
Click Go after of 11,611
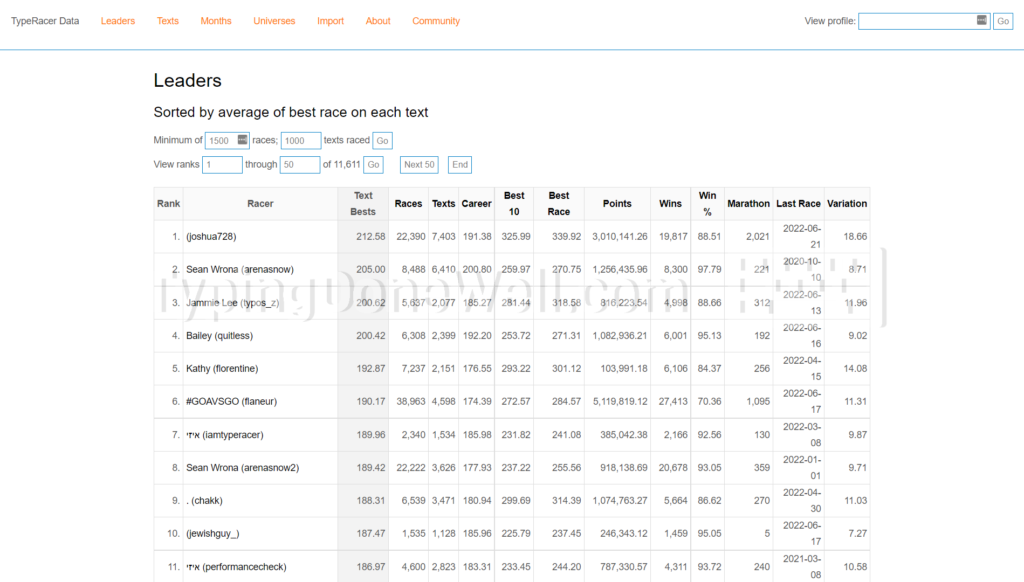[x=373, y=165]
